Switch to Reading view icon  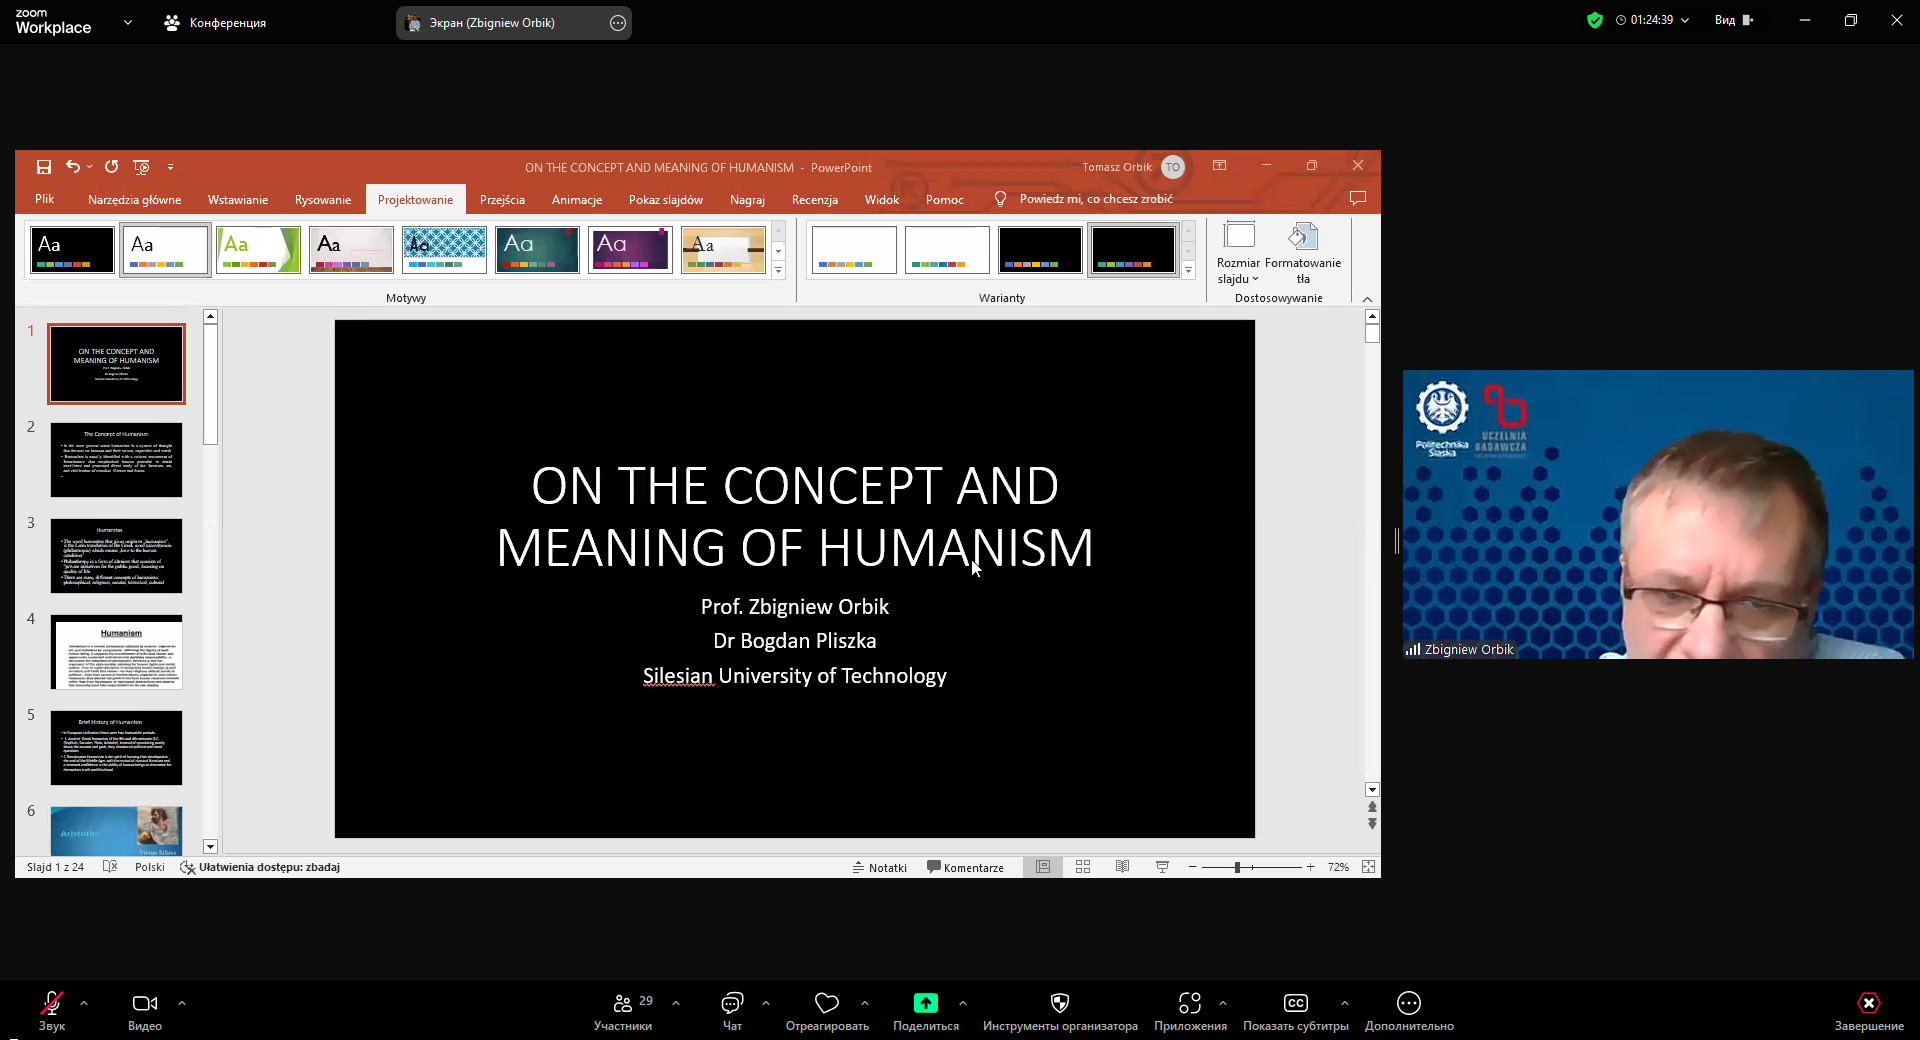pyautogui.click(x=1123, y=867)
